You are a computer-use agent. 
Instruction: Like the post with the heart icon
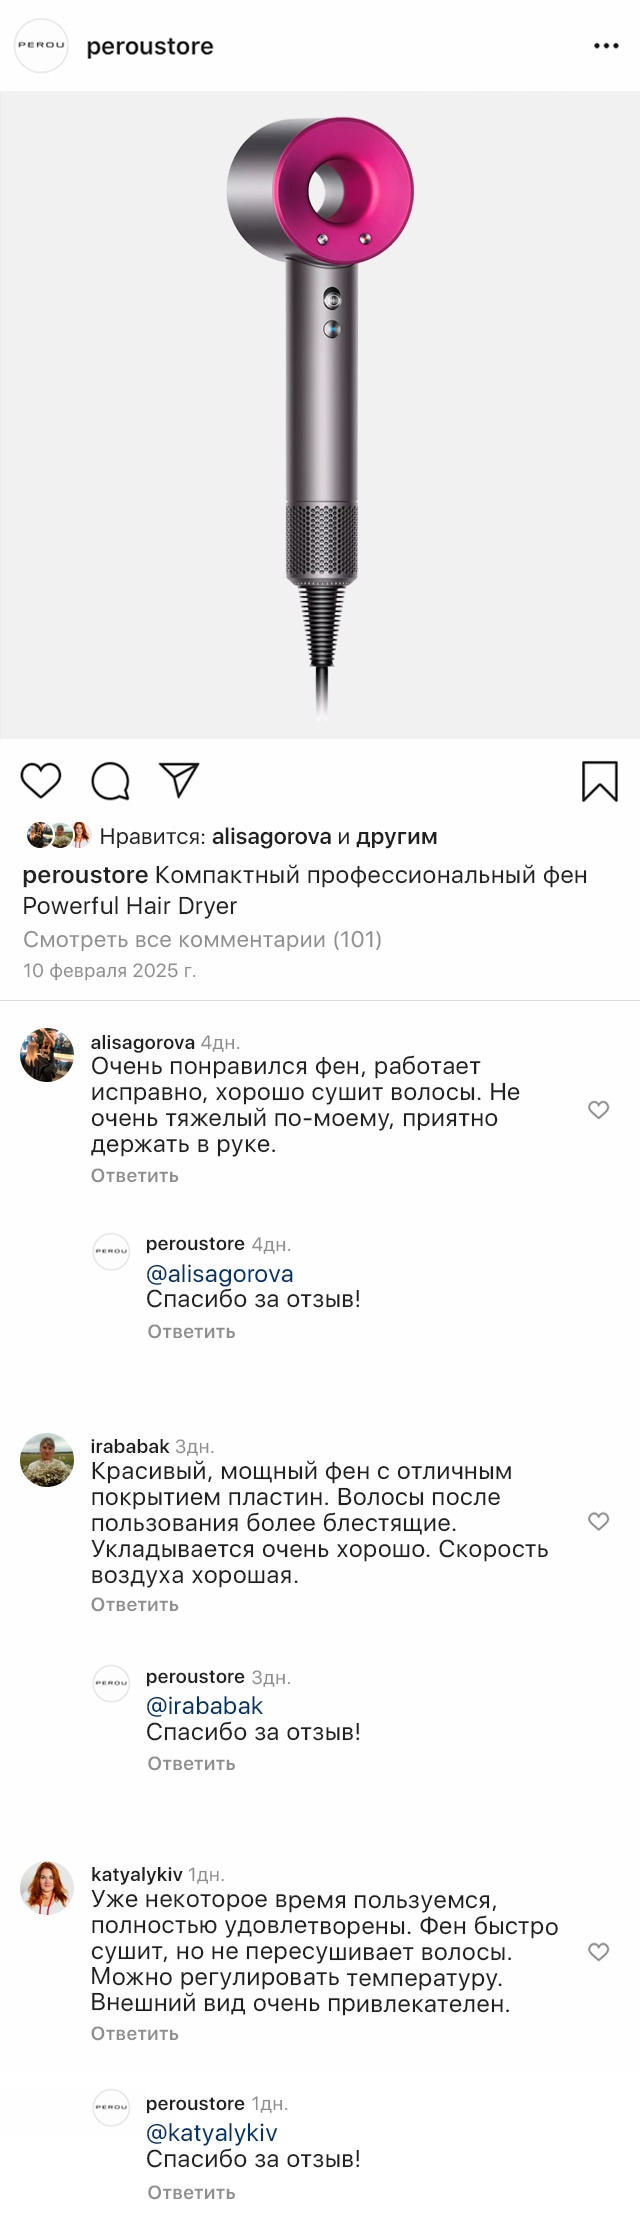pos(41,780)
